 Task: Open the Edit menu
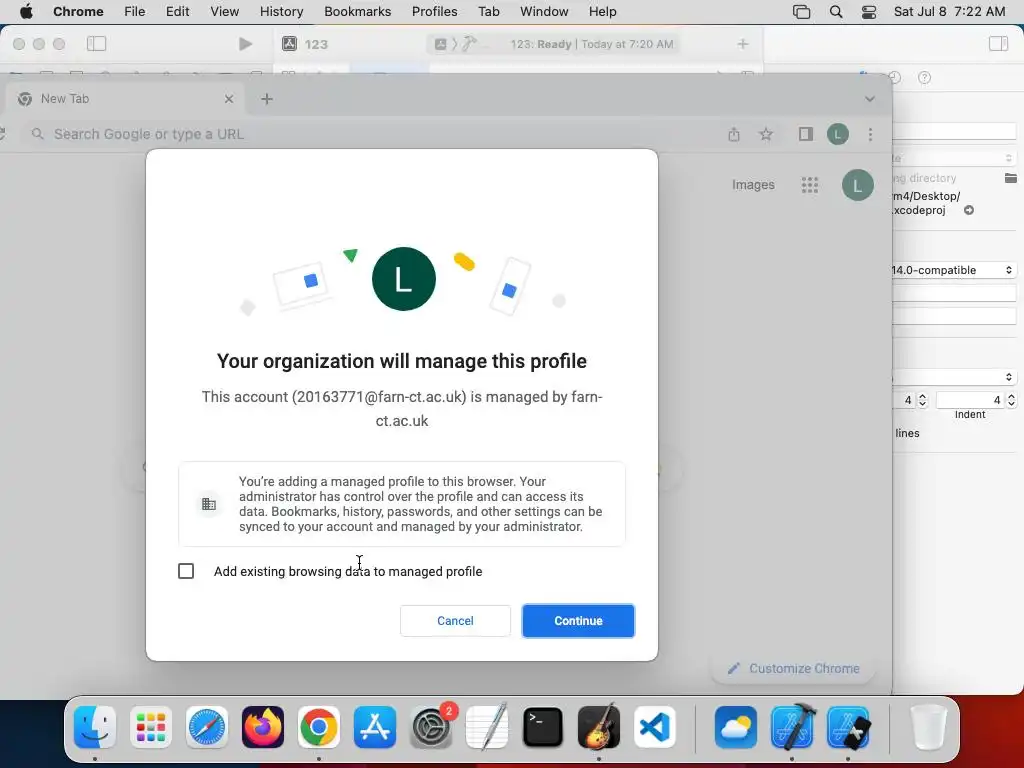(177, 11)
